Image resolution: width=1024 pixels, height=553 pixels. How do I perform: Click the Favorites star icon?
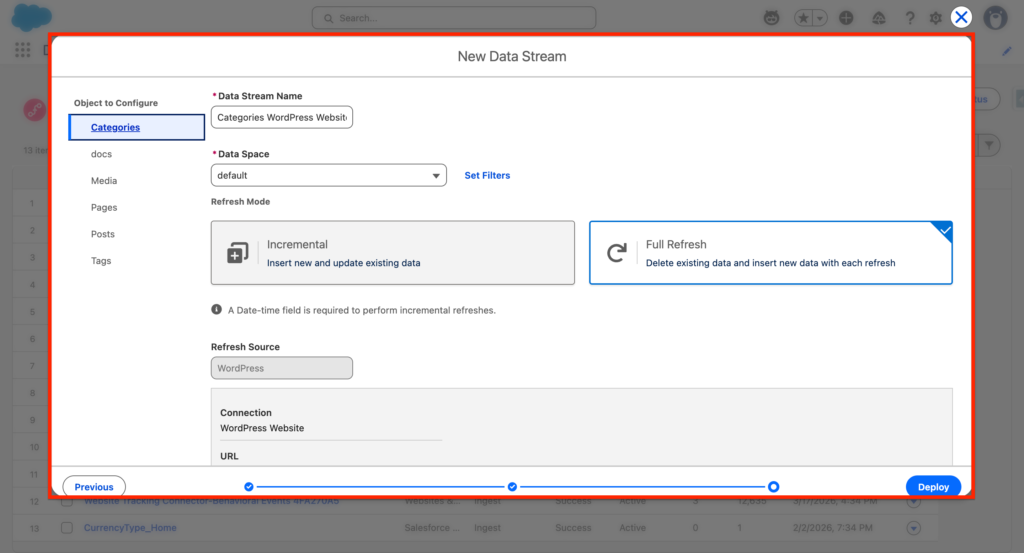click(x=803, y=18)
